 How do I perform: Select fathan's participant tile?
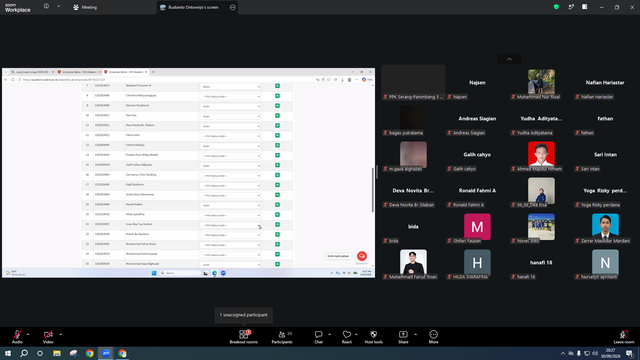click(605, 118)
